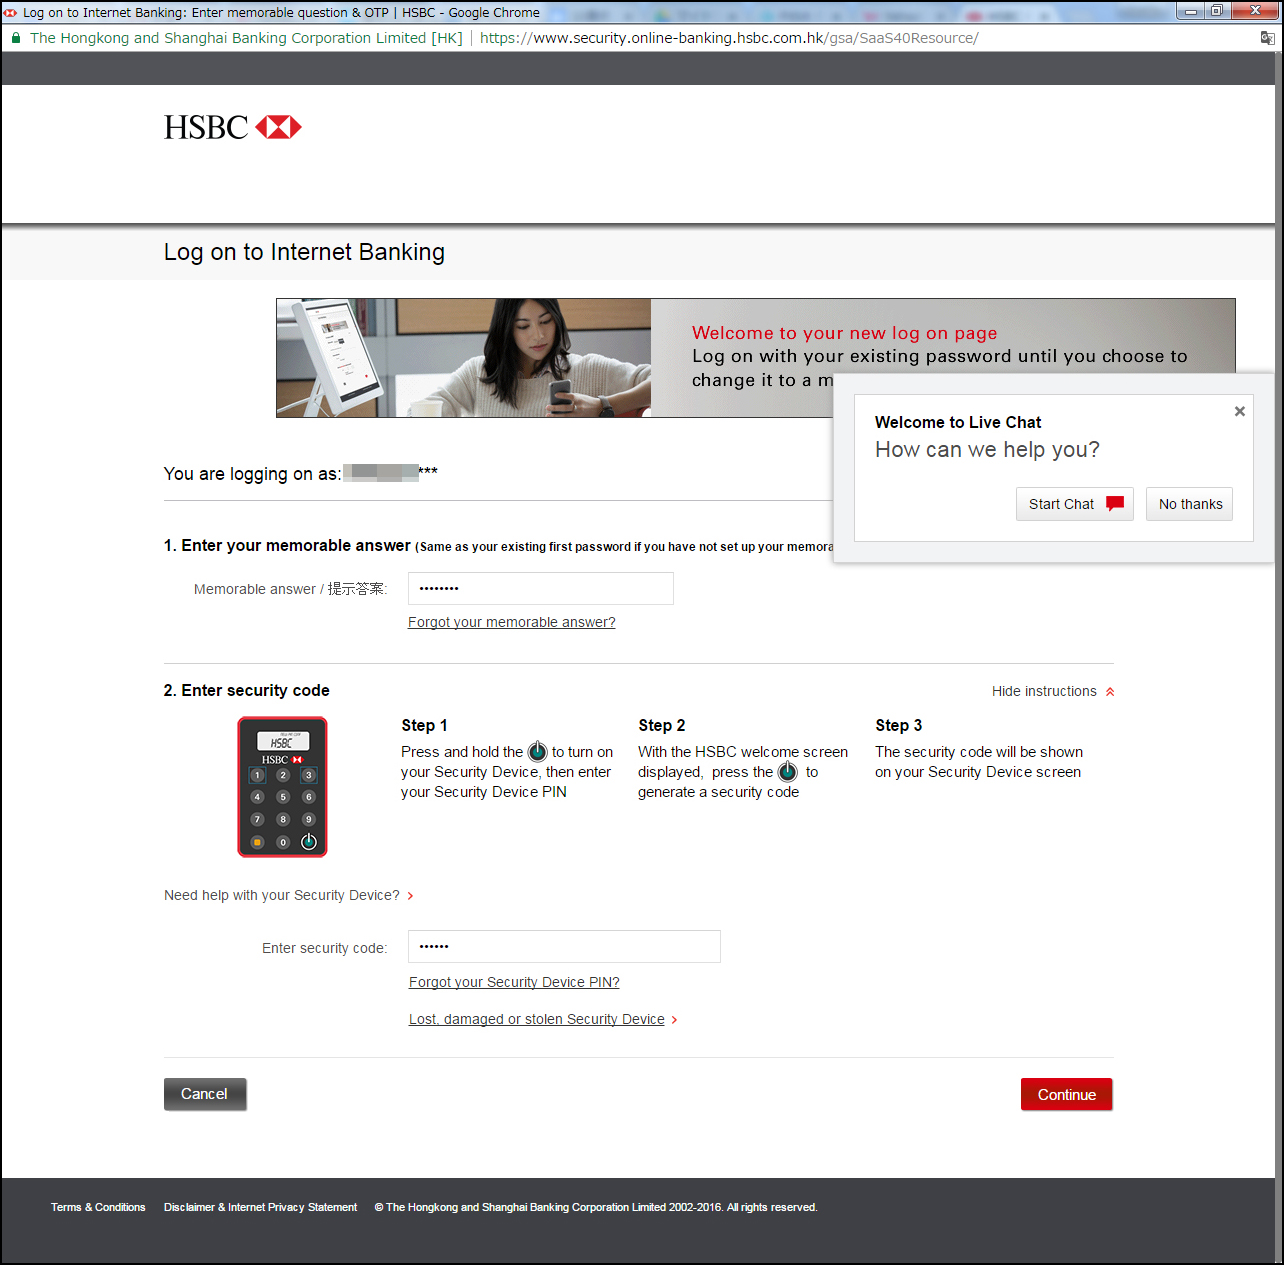The height and width of the screenshot is (1265, 1284).
Task: Click '2. Enter security code' heading
Action: click(x=247, y=690)
